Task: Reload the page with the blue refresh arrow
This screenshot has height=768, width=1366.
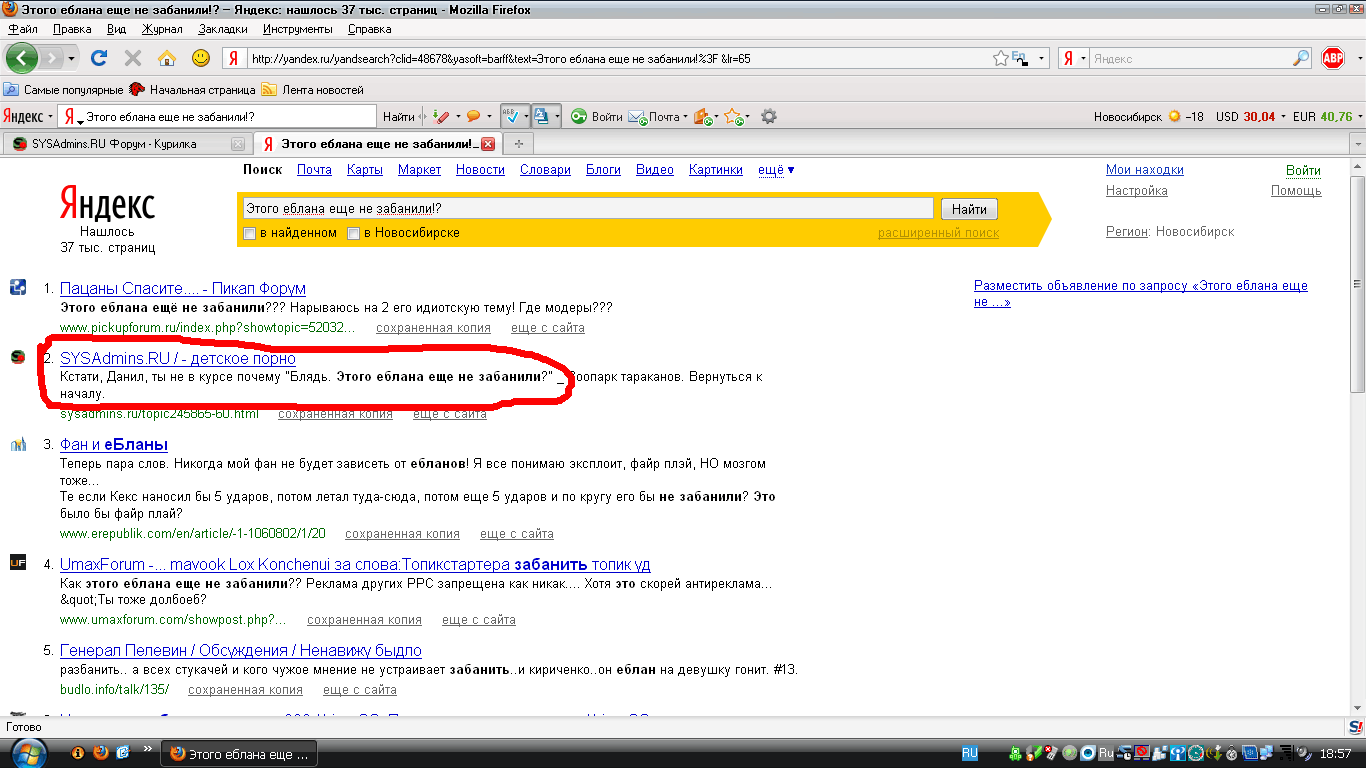Action: 99,58
